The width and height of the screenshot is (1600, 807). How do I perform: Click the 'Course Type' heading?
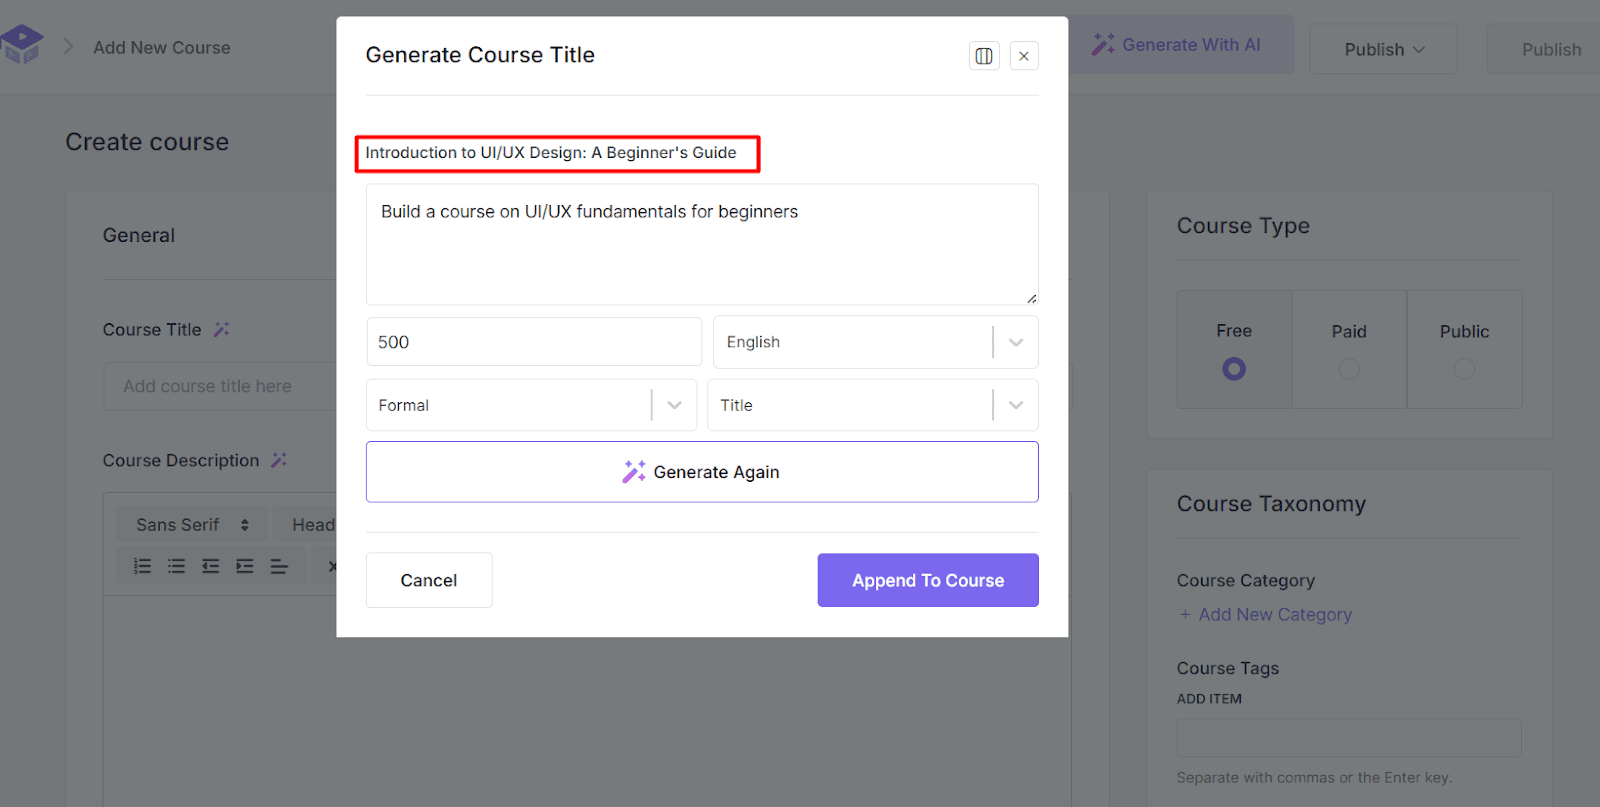click(1243, 226)
